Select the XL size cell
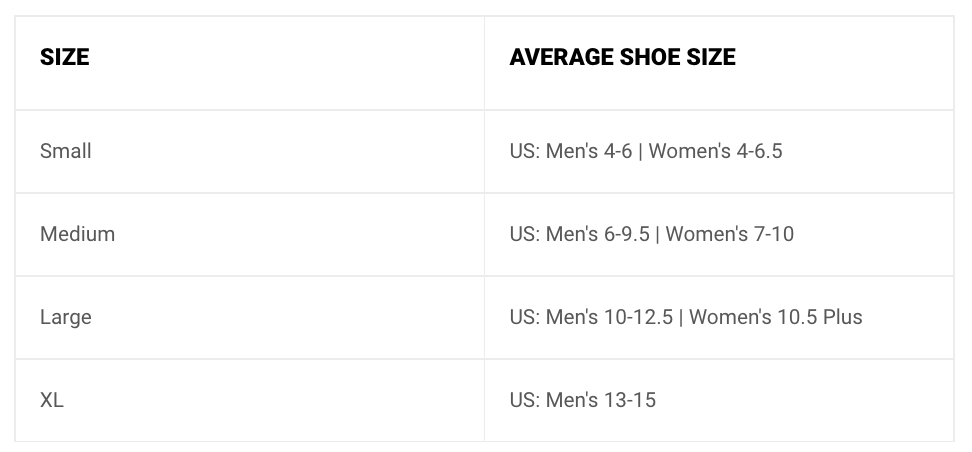 coord(249,400)
